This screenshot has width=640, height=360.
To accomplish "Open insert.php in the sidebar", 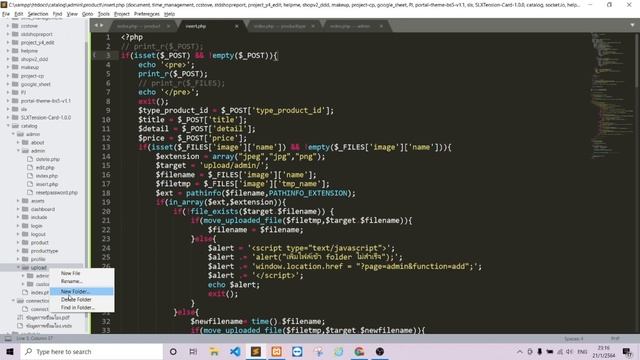I will 47,184.
